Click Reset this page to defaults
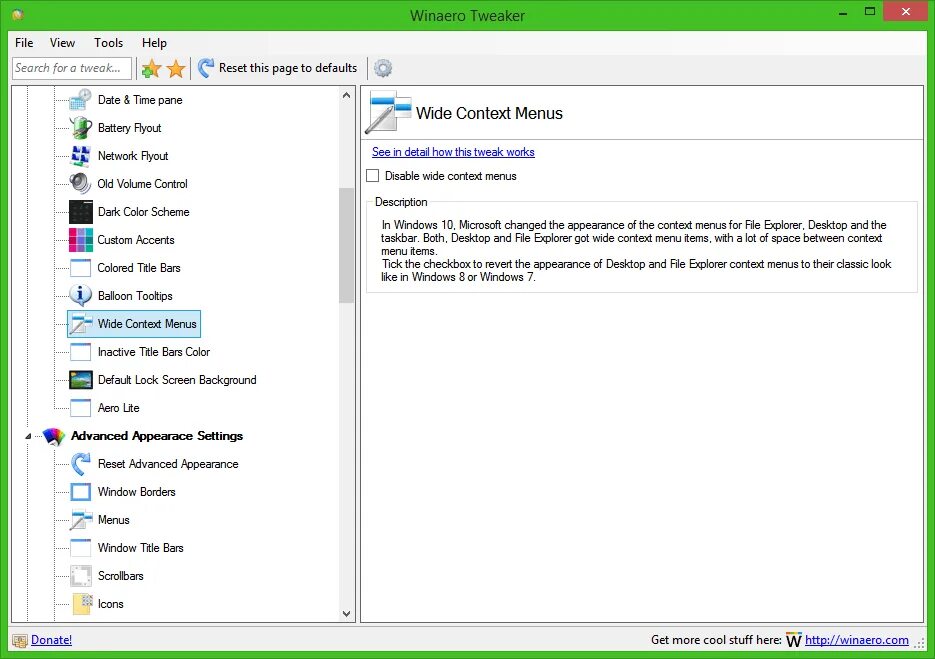 point(277,68)
